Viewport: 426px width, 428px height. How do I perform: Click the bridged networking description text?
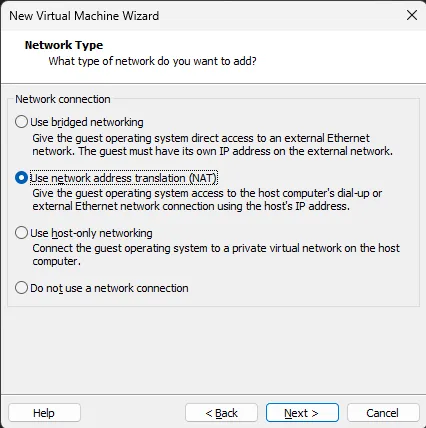[212, 145]
